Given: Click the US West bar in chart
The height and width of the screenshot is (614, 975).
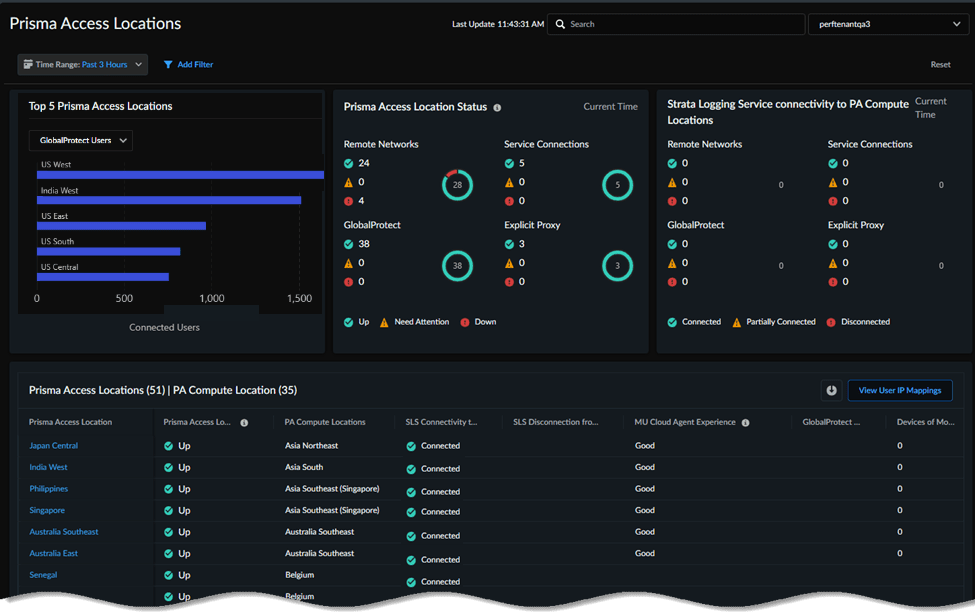Looking at the screenshot, I should click(x=180, y=175).
